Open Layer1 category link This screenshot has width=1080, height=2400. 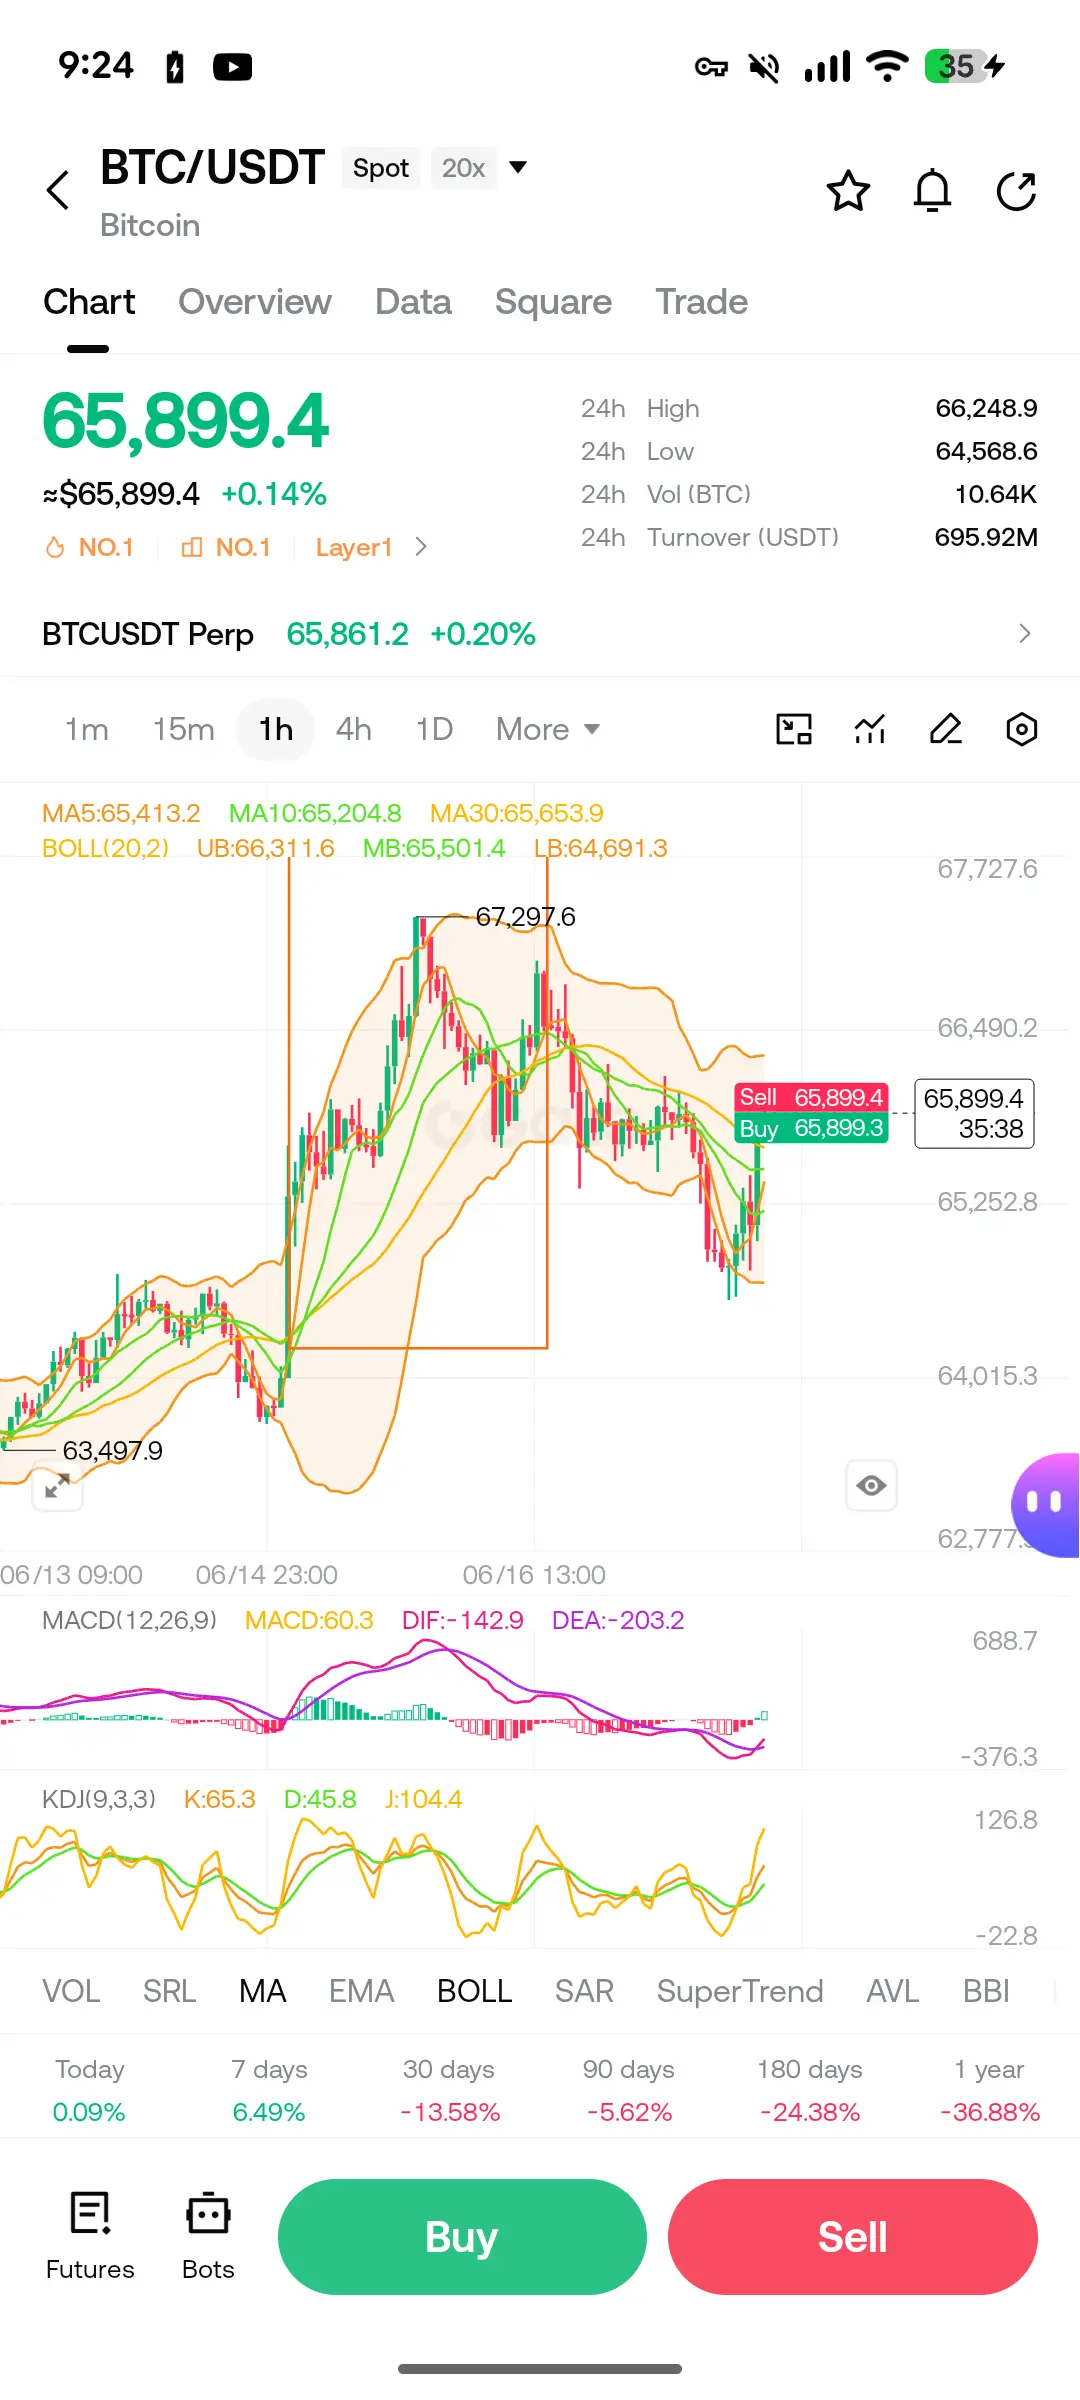354,547
